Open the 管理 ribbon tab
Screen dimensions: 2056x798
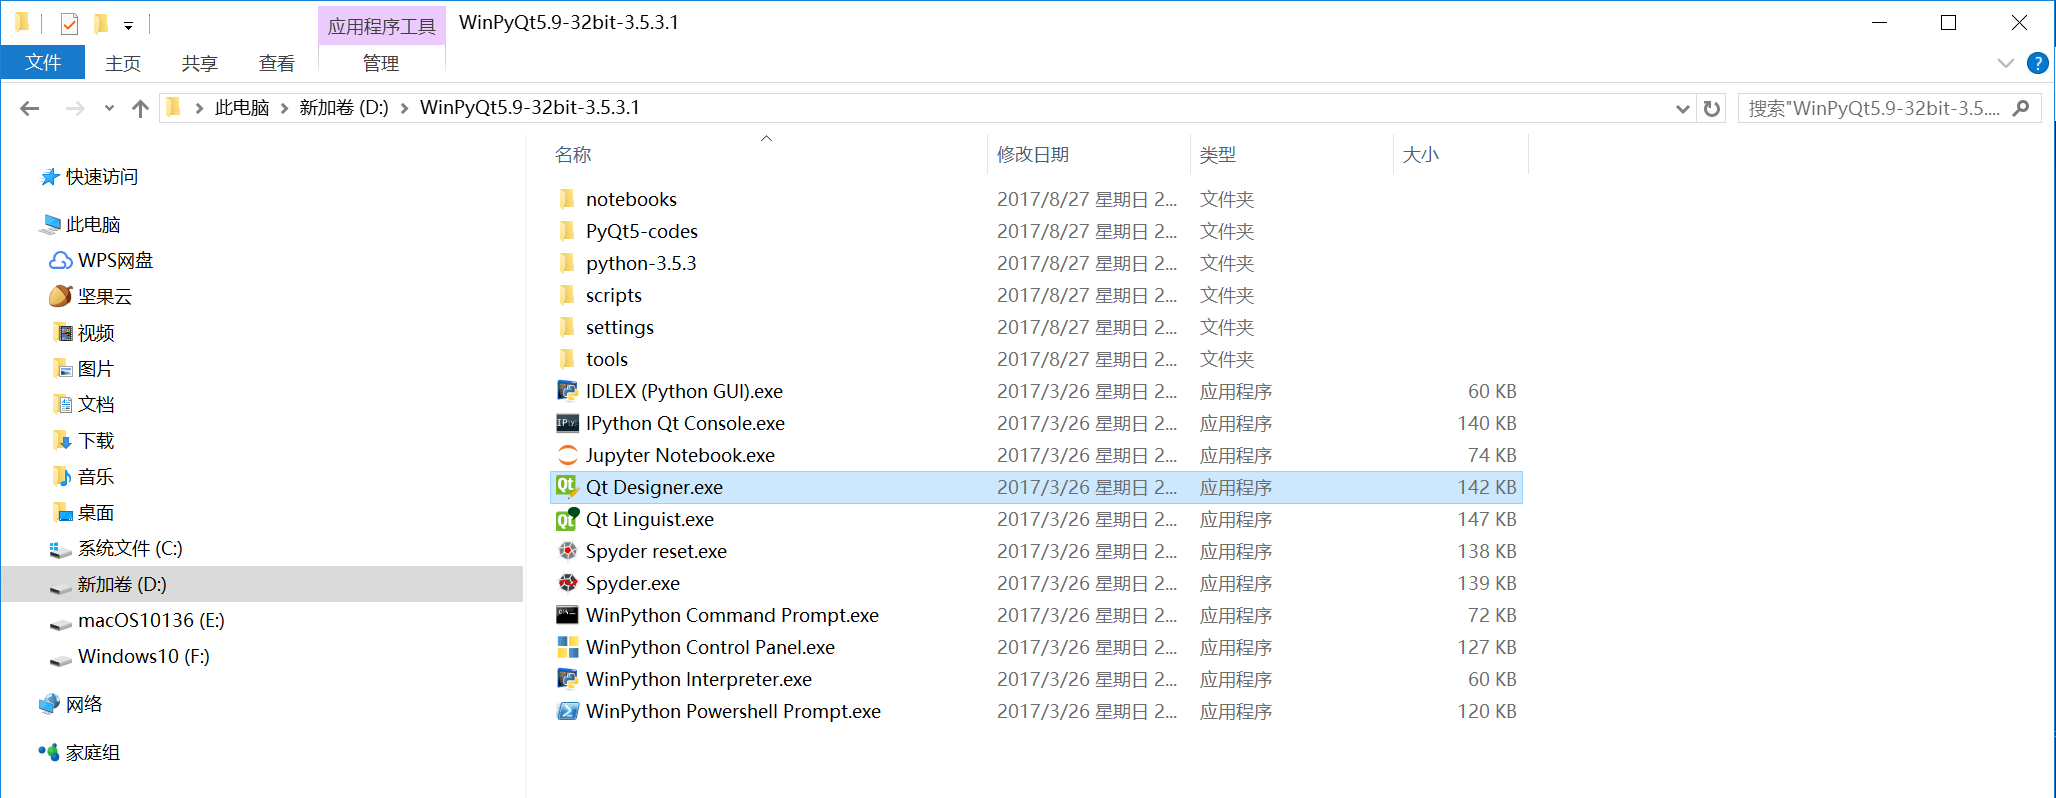click(x=381, y=63)
